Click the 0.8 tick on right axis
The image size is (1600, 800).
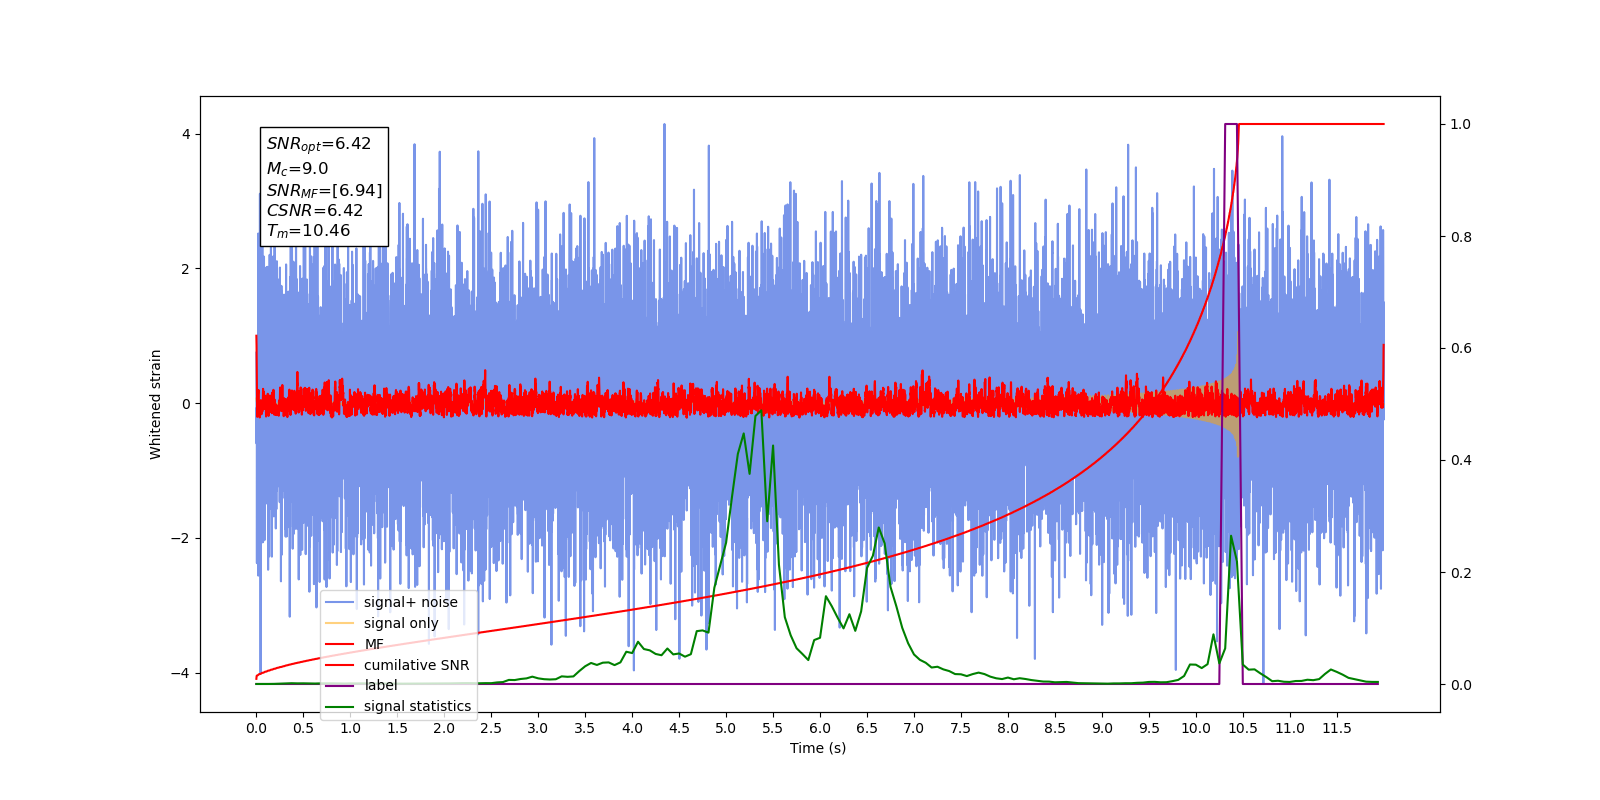(x=1461, y=237)
